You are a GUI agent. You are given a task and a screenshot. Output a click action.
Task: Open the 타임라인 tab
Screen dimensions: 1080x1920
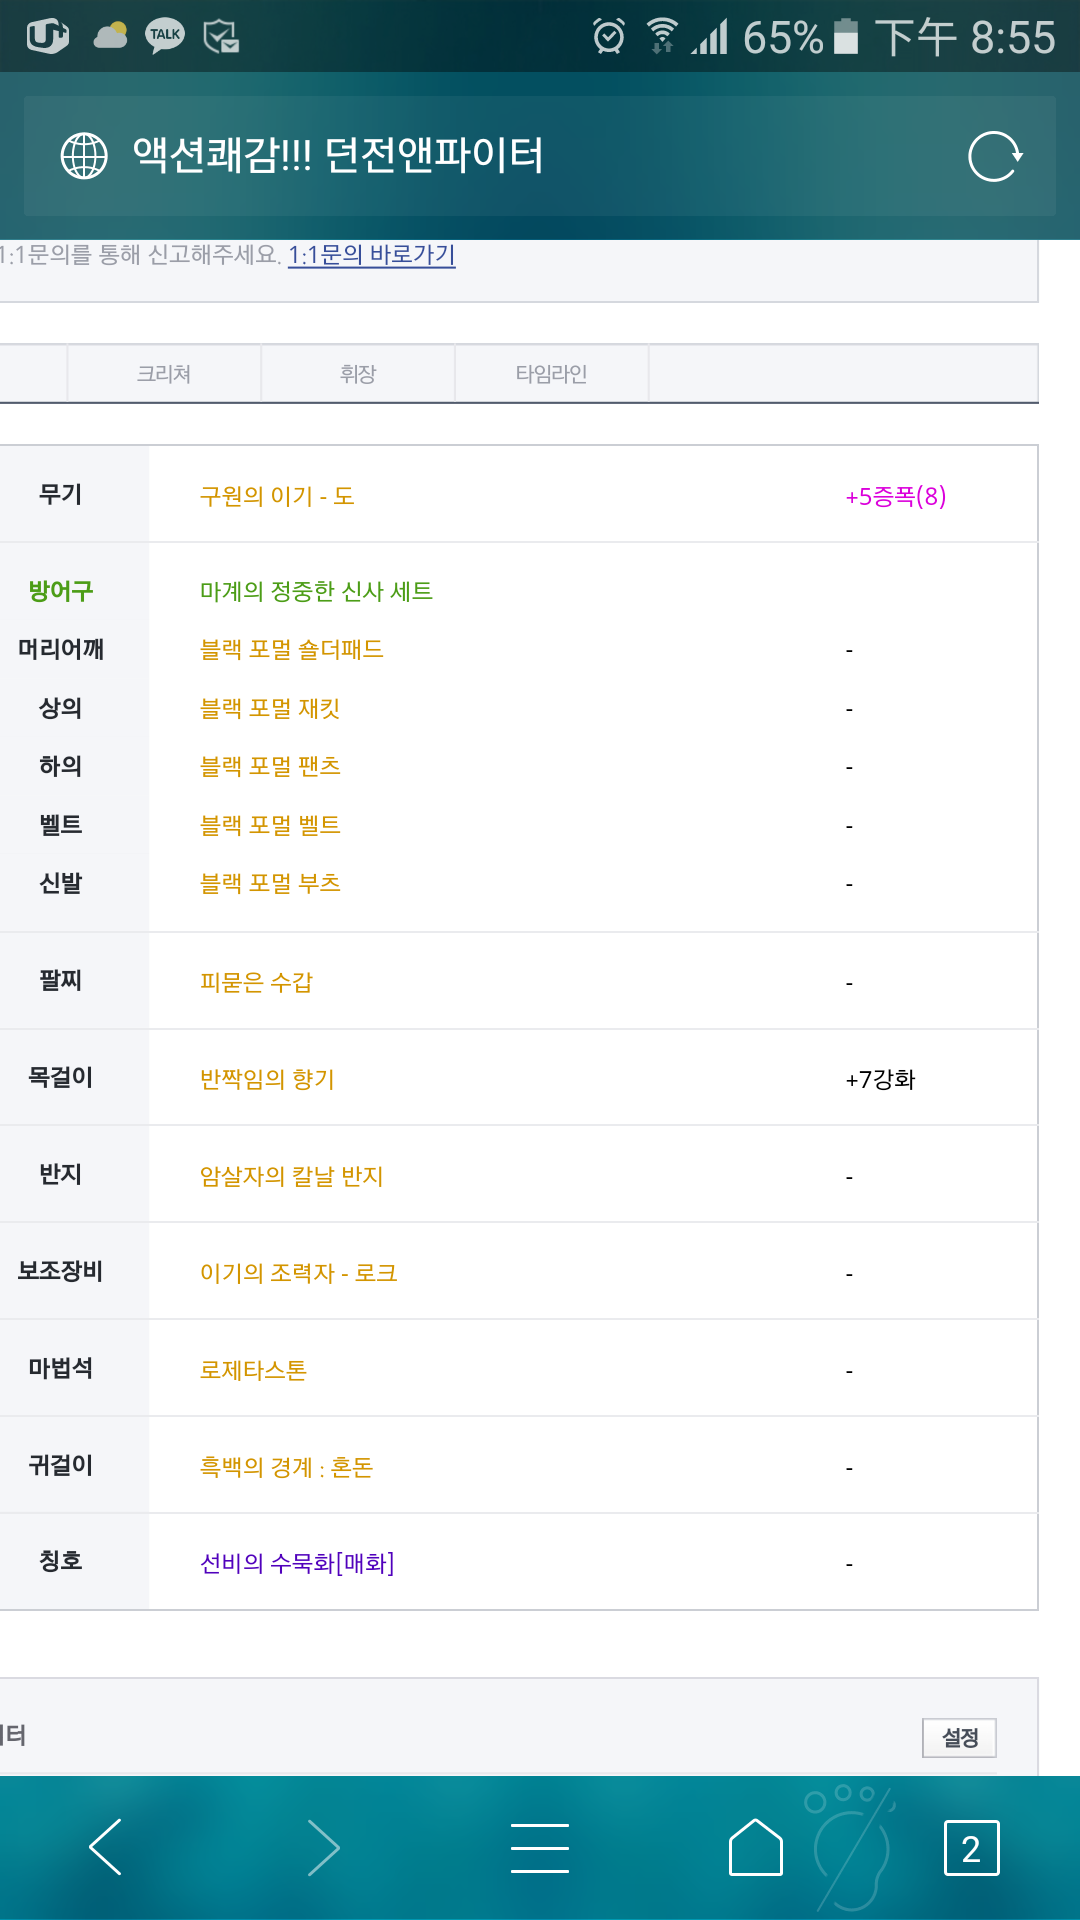(x=552, y=374)
